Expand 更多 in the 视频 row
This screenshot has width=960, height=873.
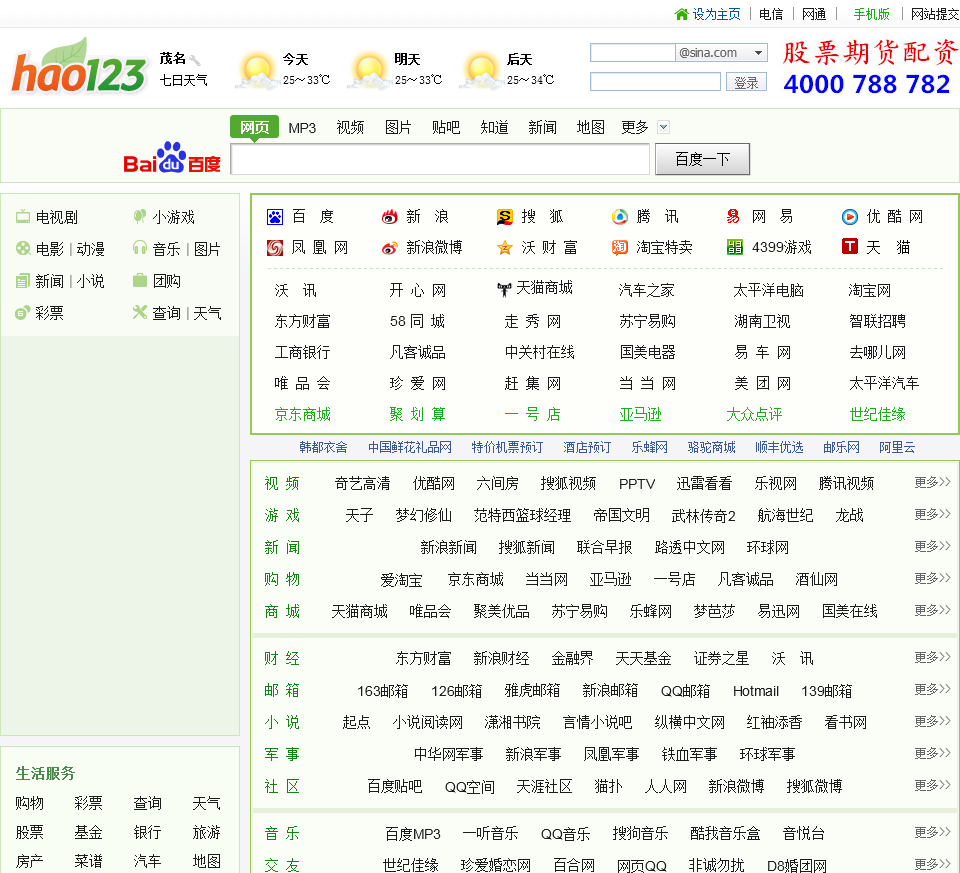[x=932, y=483]
